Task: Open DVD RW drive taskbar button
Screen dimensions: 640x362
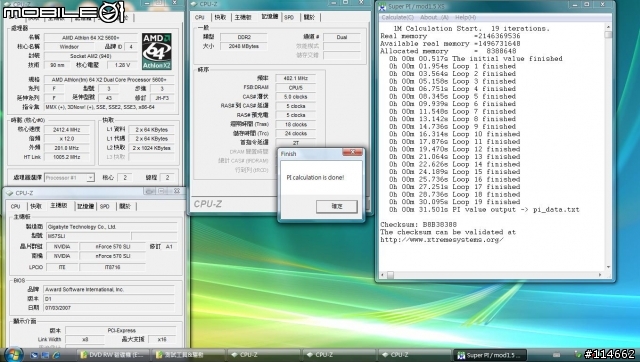Action: point(113,355)
